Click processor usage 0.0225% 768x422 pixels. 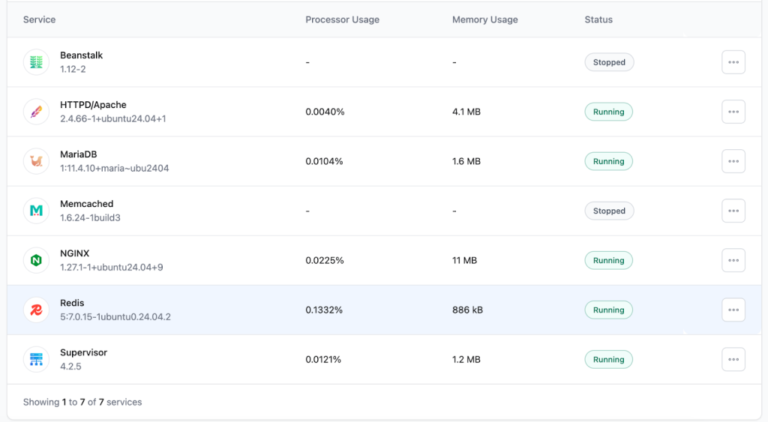click(325, 260)
